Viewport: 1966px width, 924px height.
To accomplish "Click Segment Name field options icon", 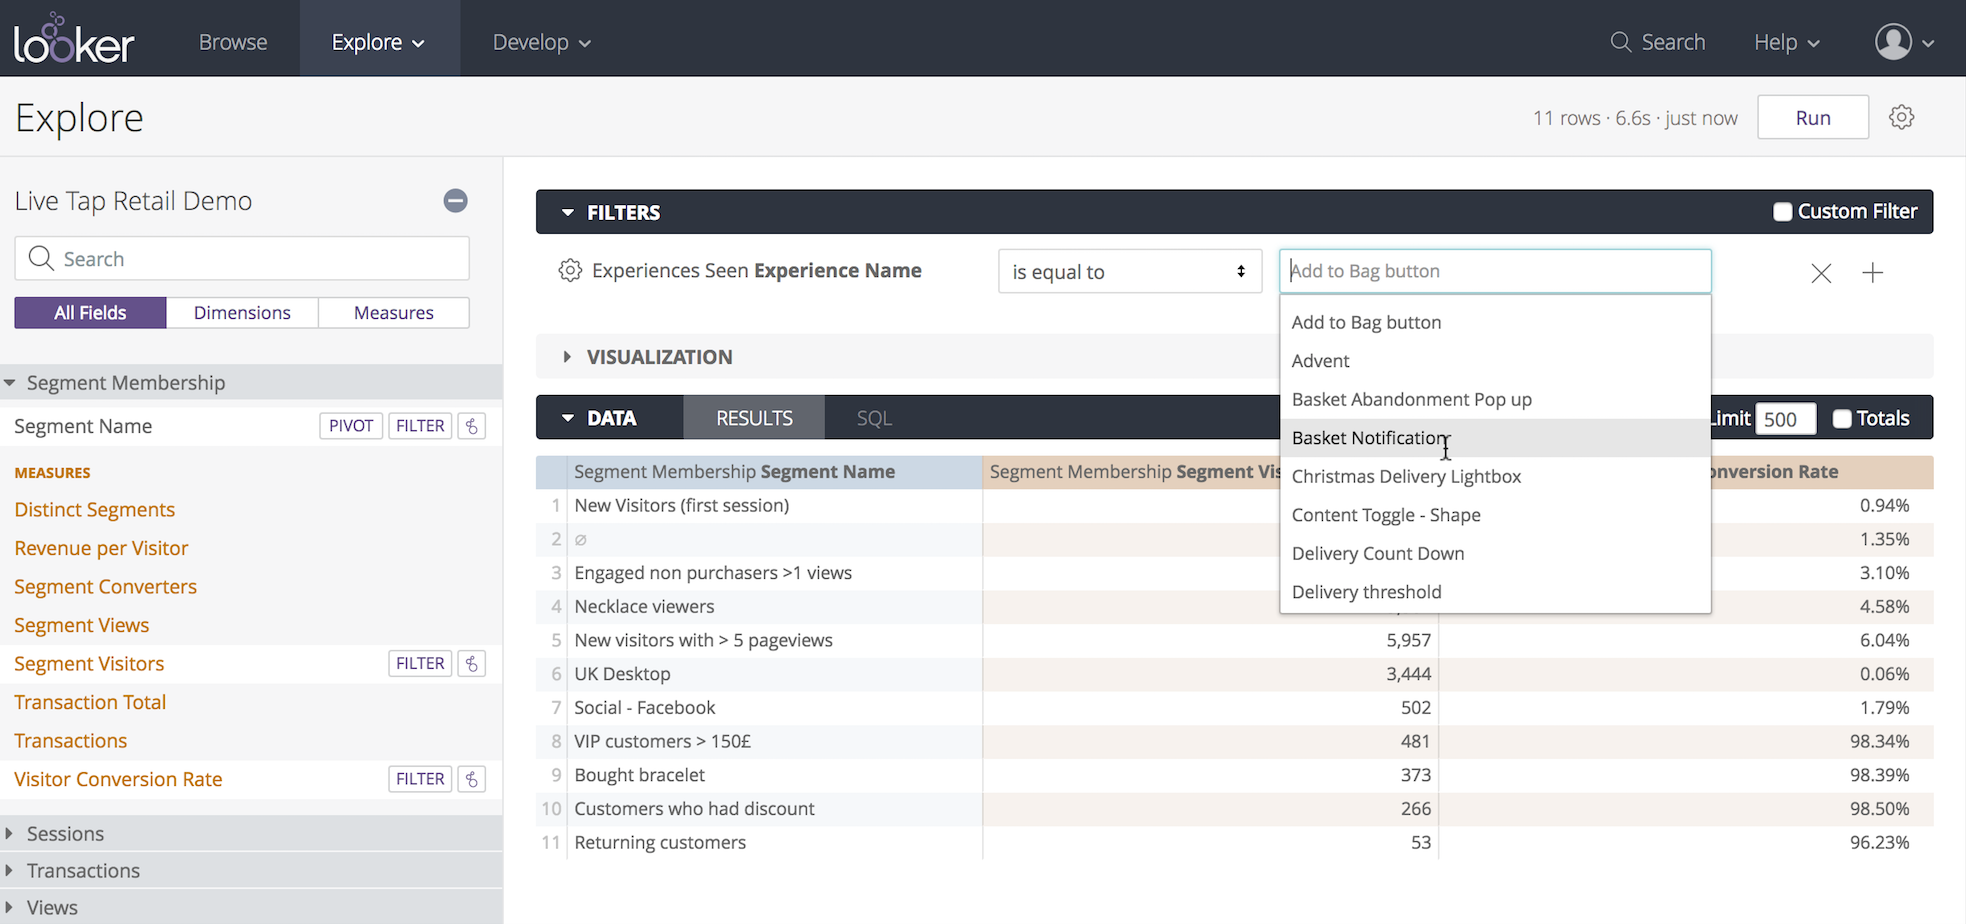I will (472, 426).
